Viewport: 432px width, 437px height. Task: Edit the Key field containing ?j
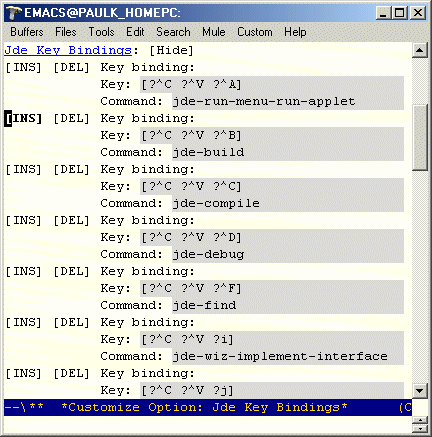272,391
